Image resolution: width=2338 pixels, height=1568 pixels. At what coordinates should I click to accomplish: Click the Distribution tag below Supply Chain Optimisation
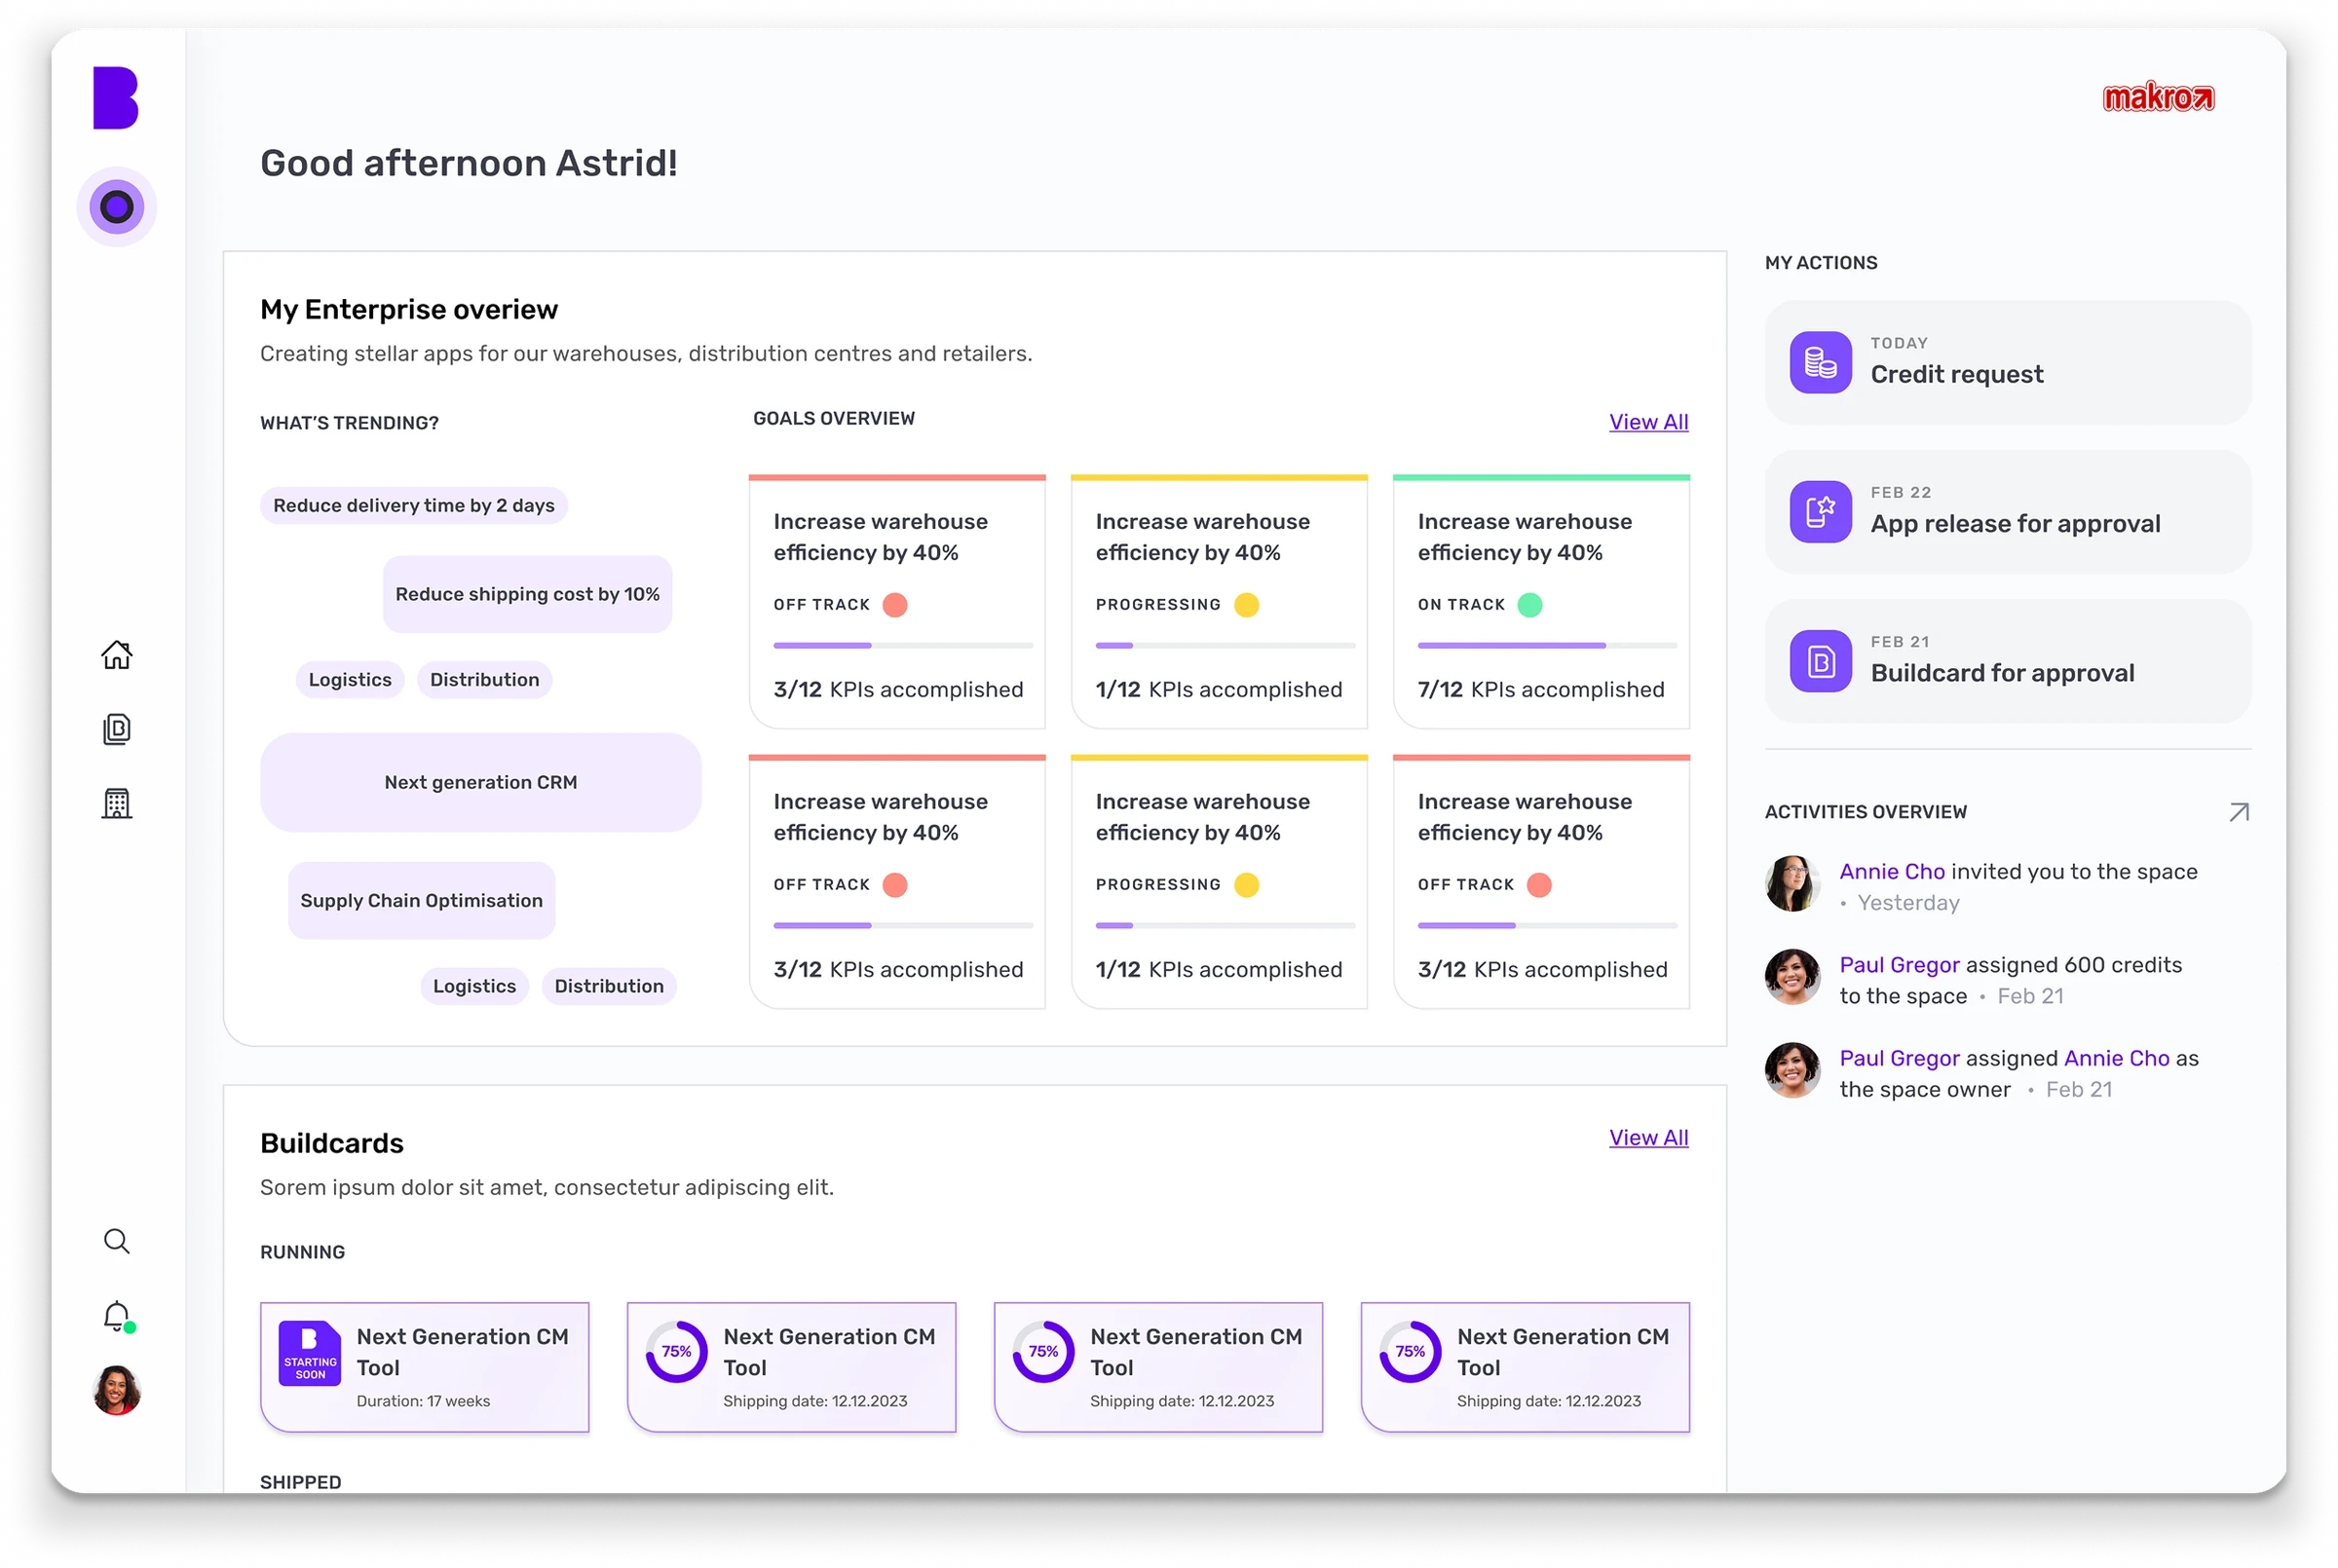(610, 987)
